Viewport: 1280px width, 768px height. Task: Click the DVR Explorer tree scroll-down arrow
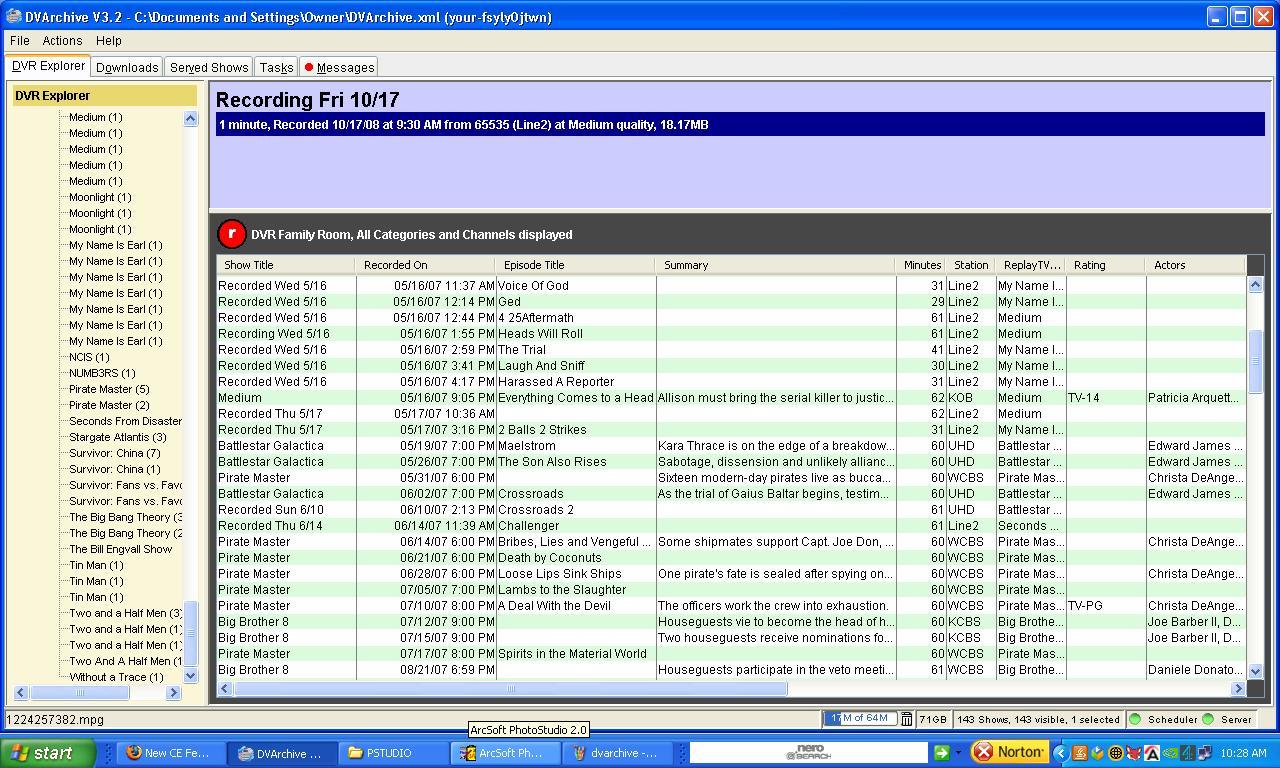190,676
